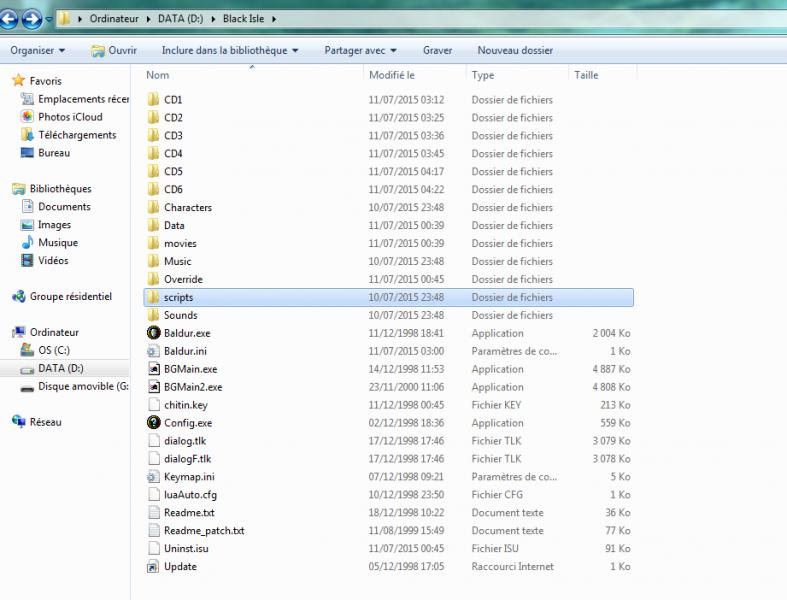
Task: Click the Keymap.ini settings file icon
Action: click(x=153, y=476)
